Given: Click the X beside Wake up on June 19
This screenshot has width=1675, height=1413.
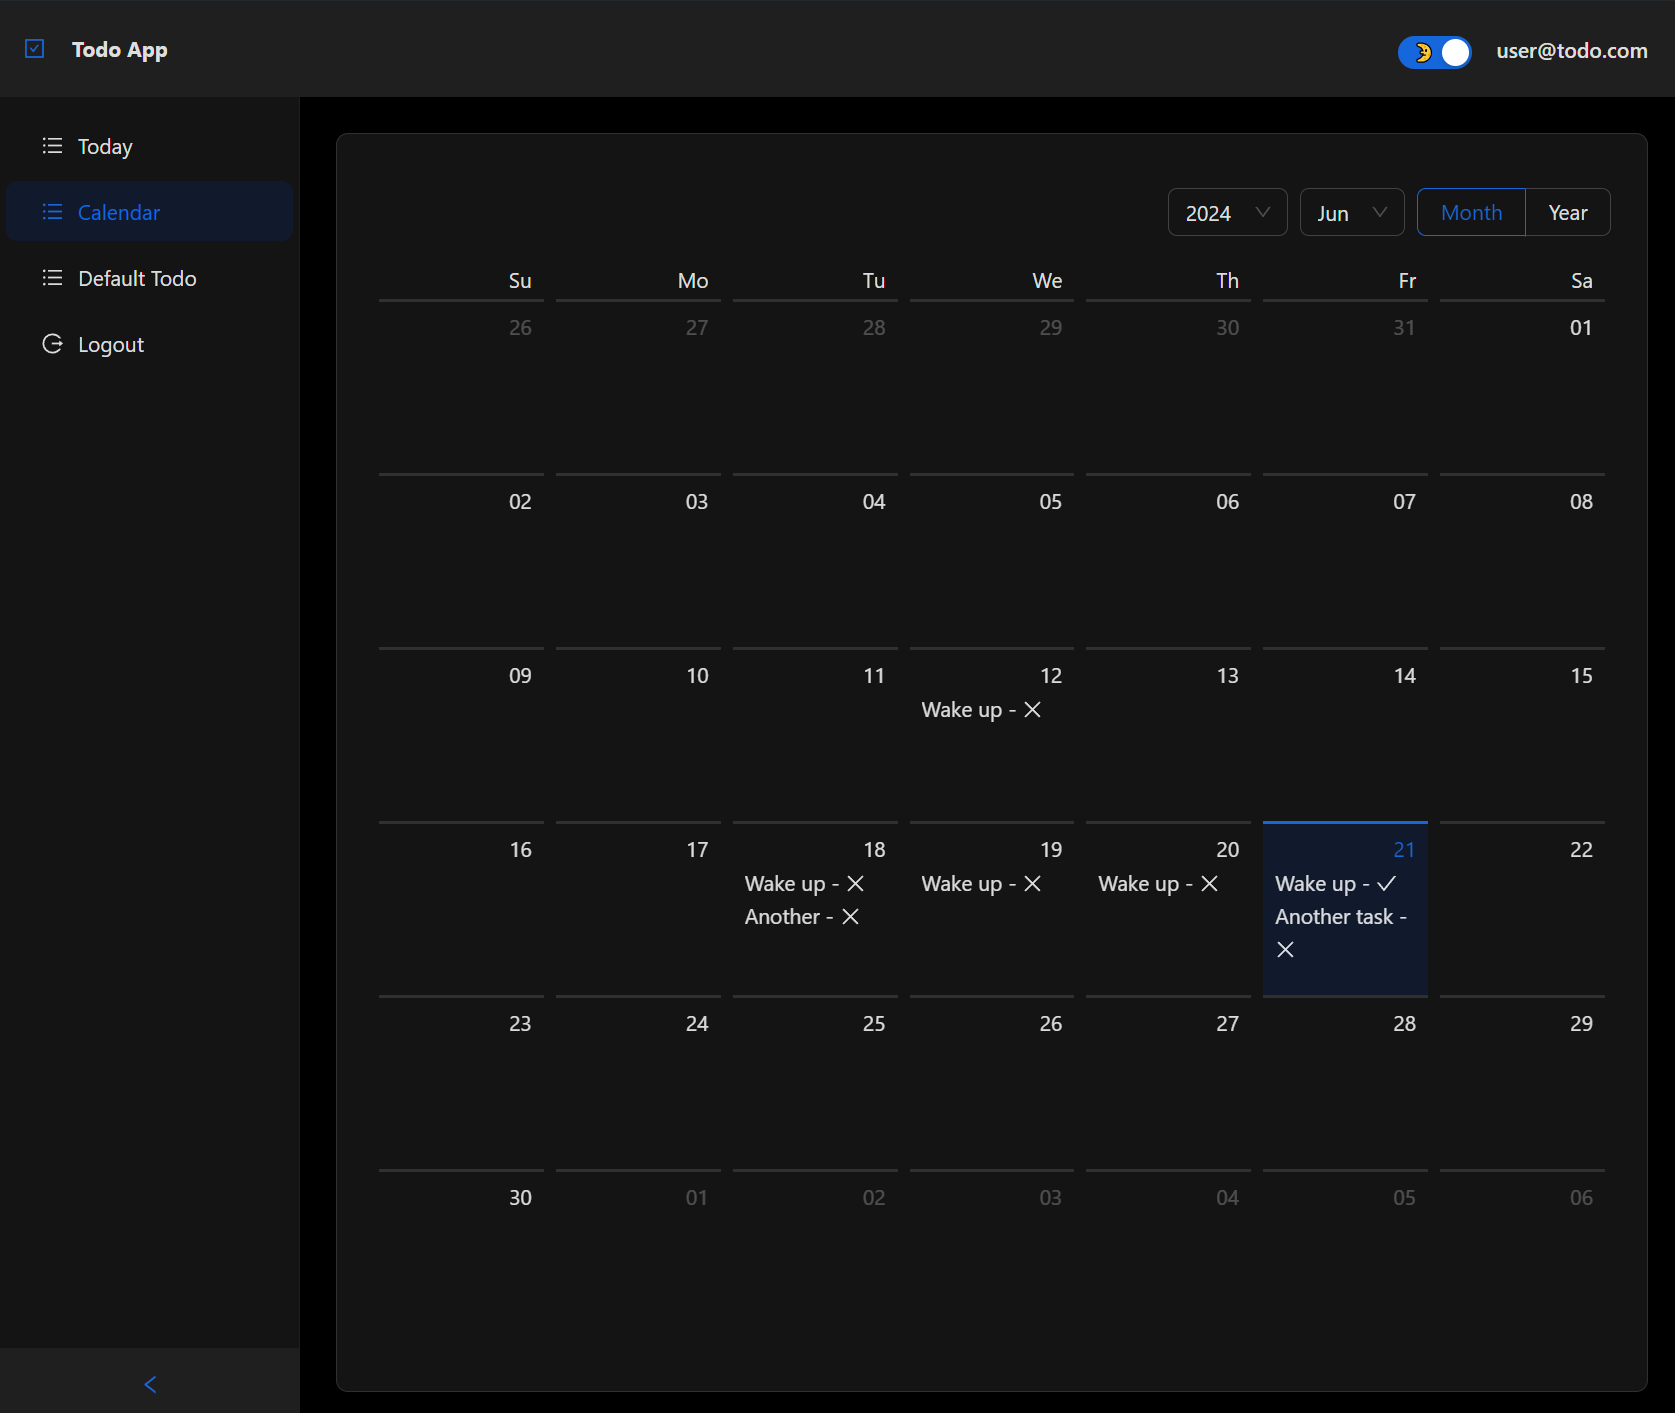Looking at the screenshot, I should click(1034, 883).
